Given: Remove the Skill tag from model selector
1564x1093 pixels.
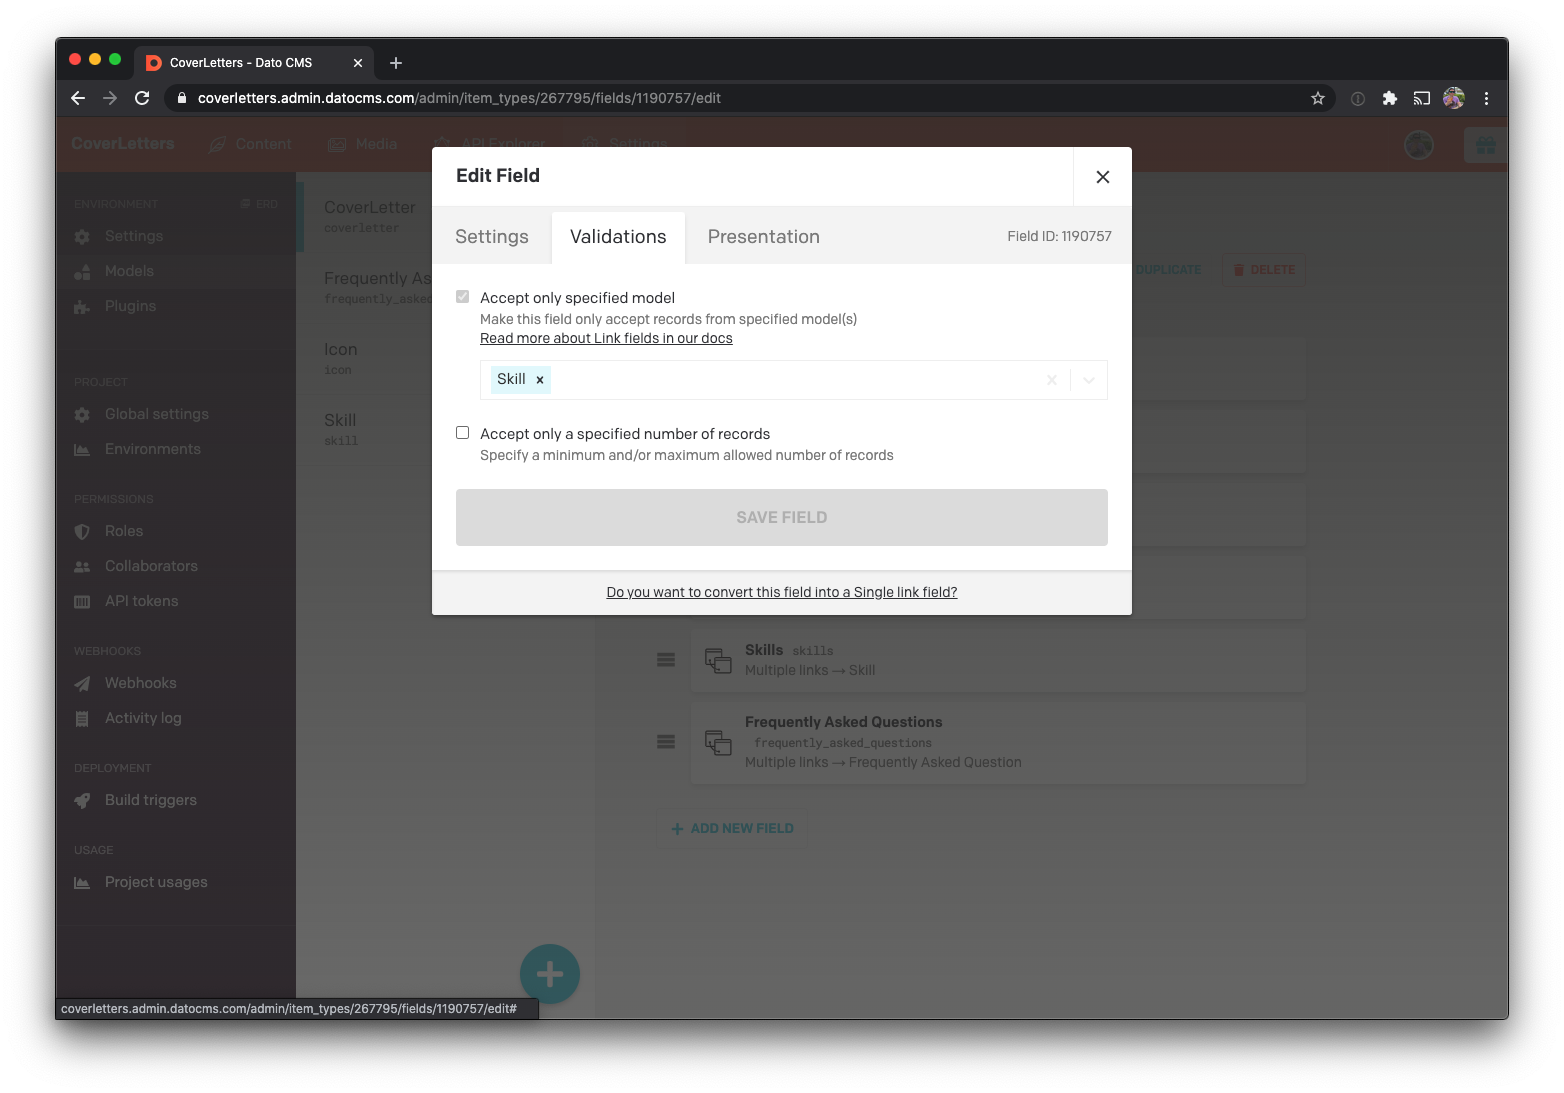Looking at the screenshot, I should click(x=540, y=380).
